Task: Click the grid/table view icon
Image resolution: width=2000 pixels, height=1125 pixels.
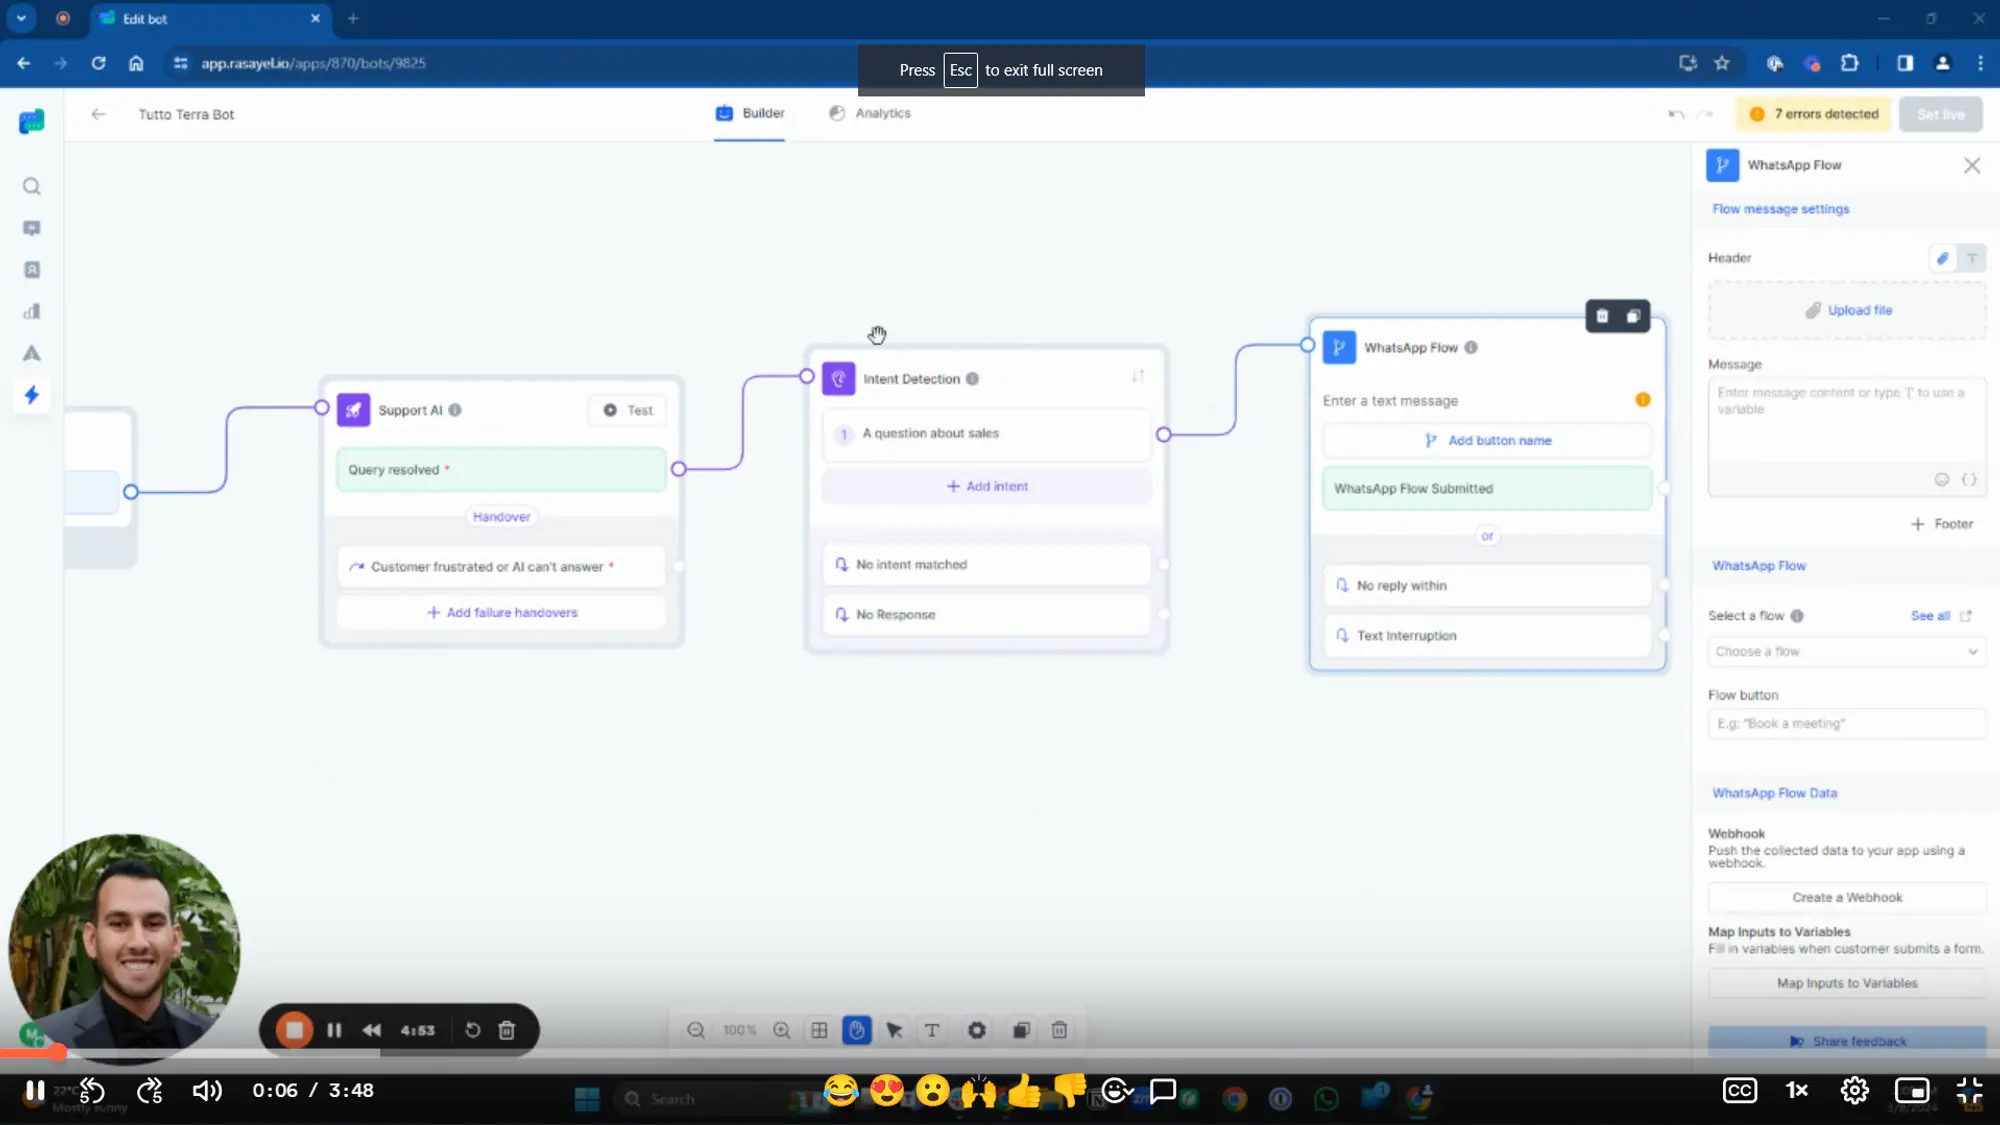Action: (x=821, y=1030)
